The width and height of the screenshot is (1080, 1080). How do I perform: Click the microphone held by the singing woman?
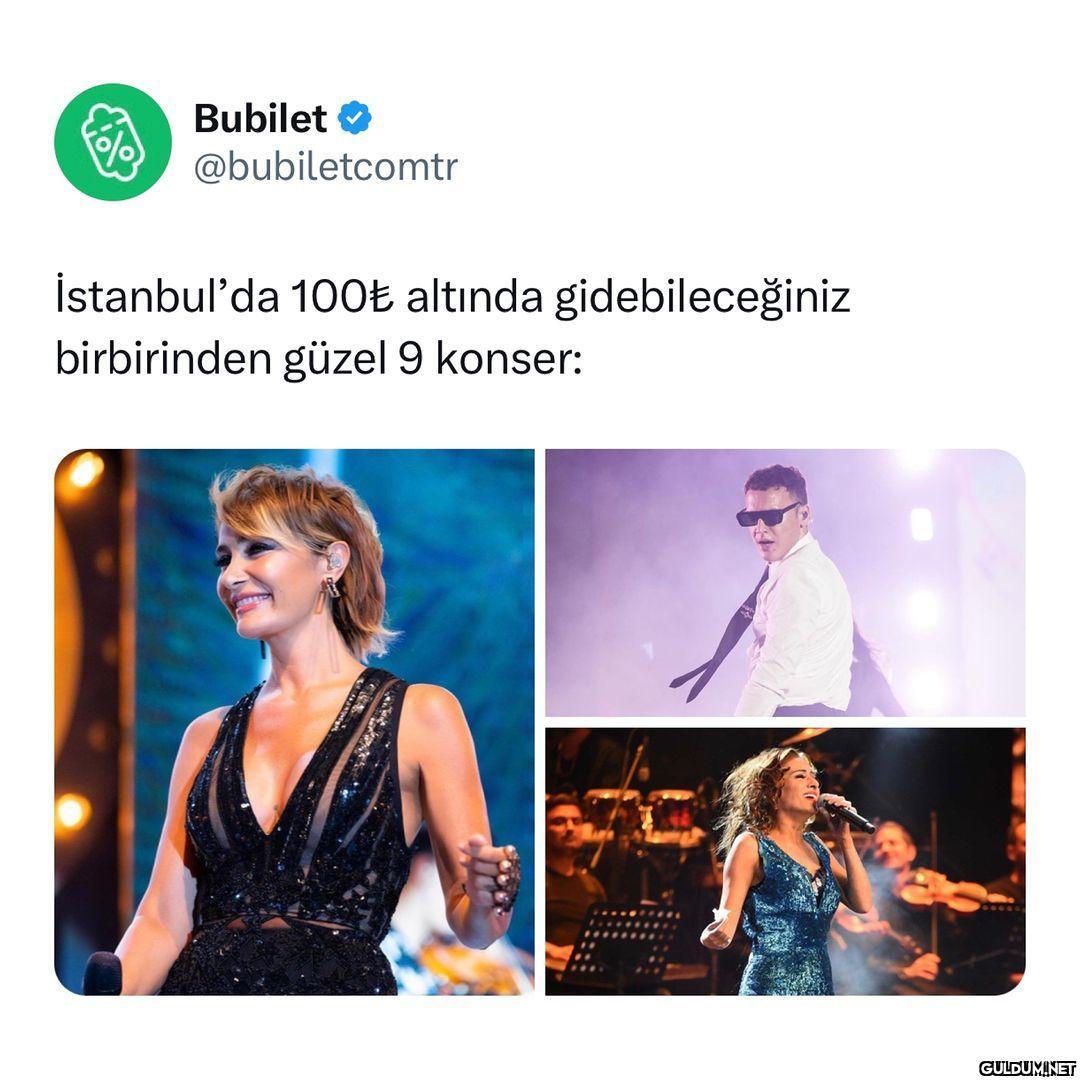click(847, 814)
